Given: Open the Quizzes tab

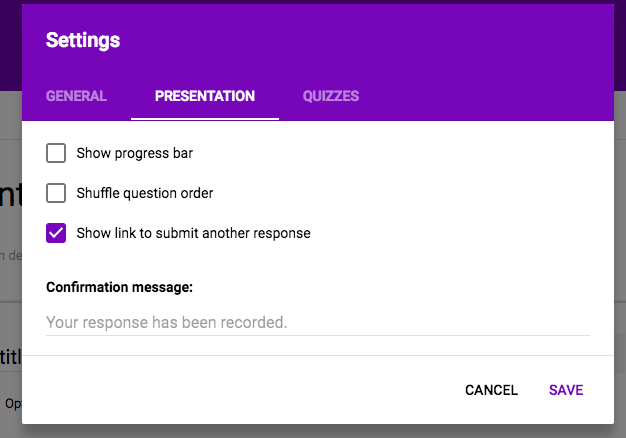Looking at the screenshot, I should coord(331,96).
